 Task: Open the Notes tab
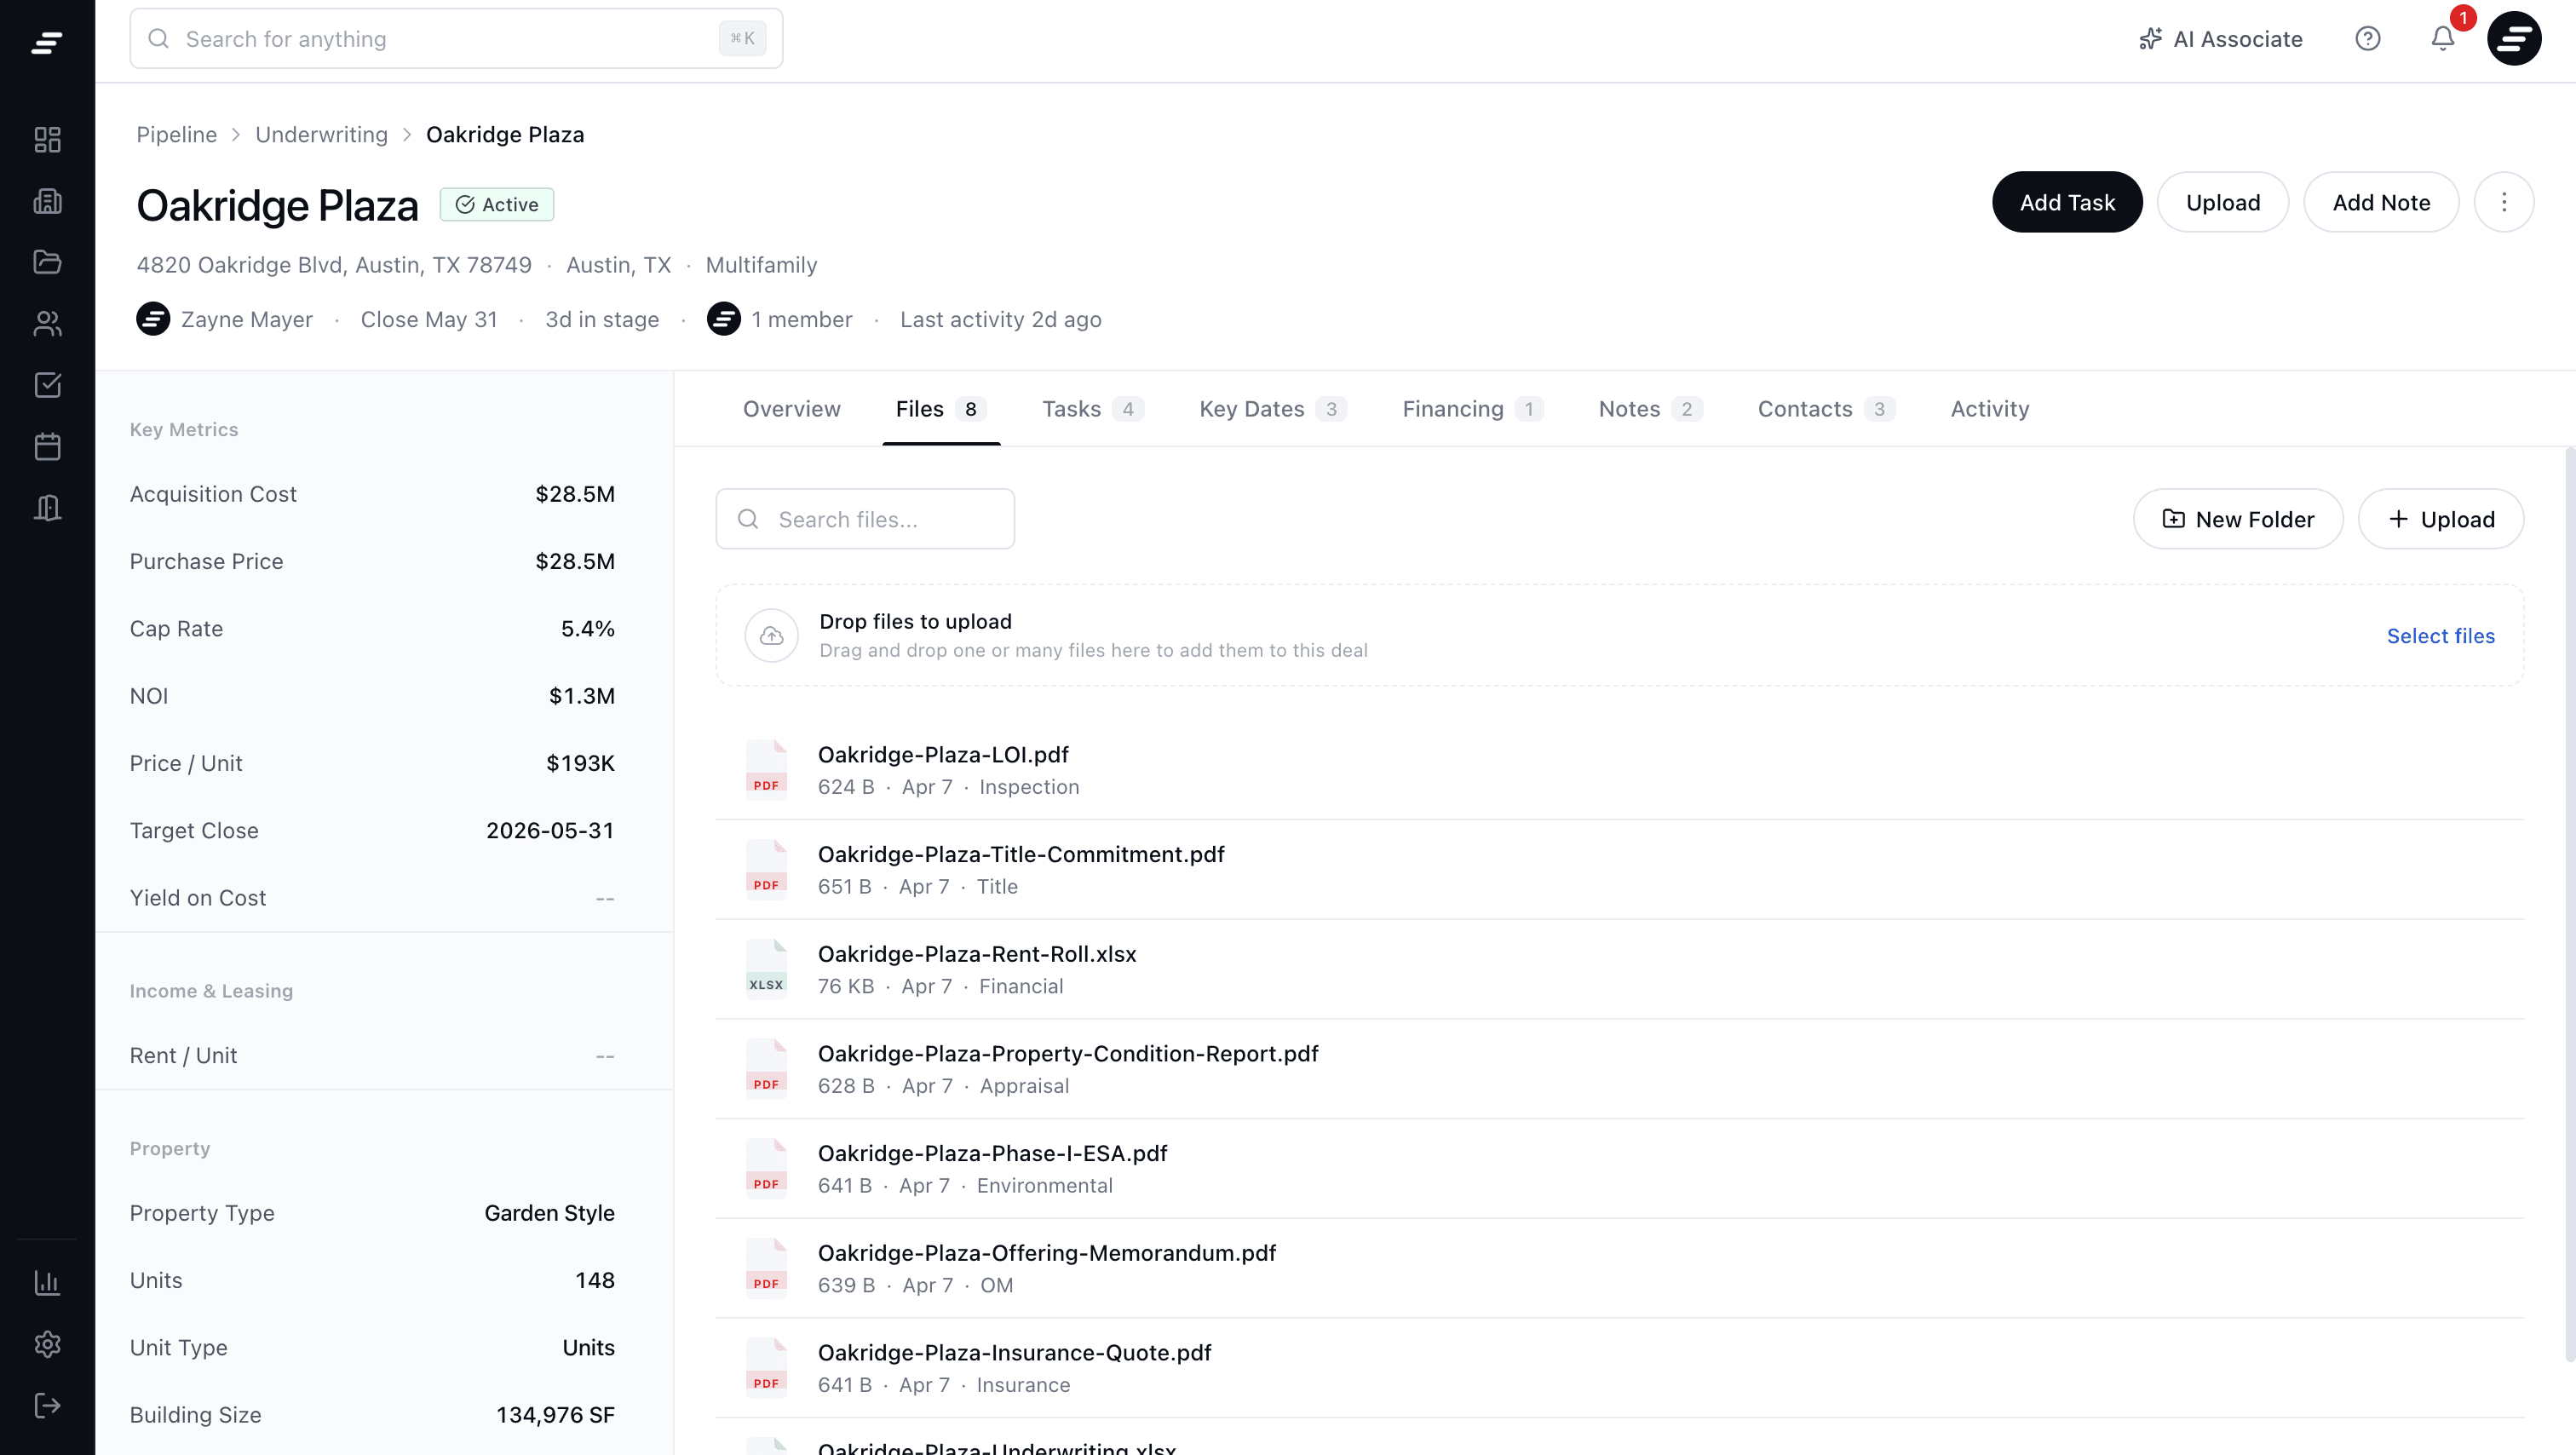[1630, 408]
